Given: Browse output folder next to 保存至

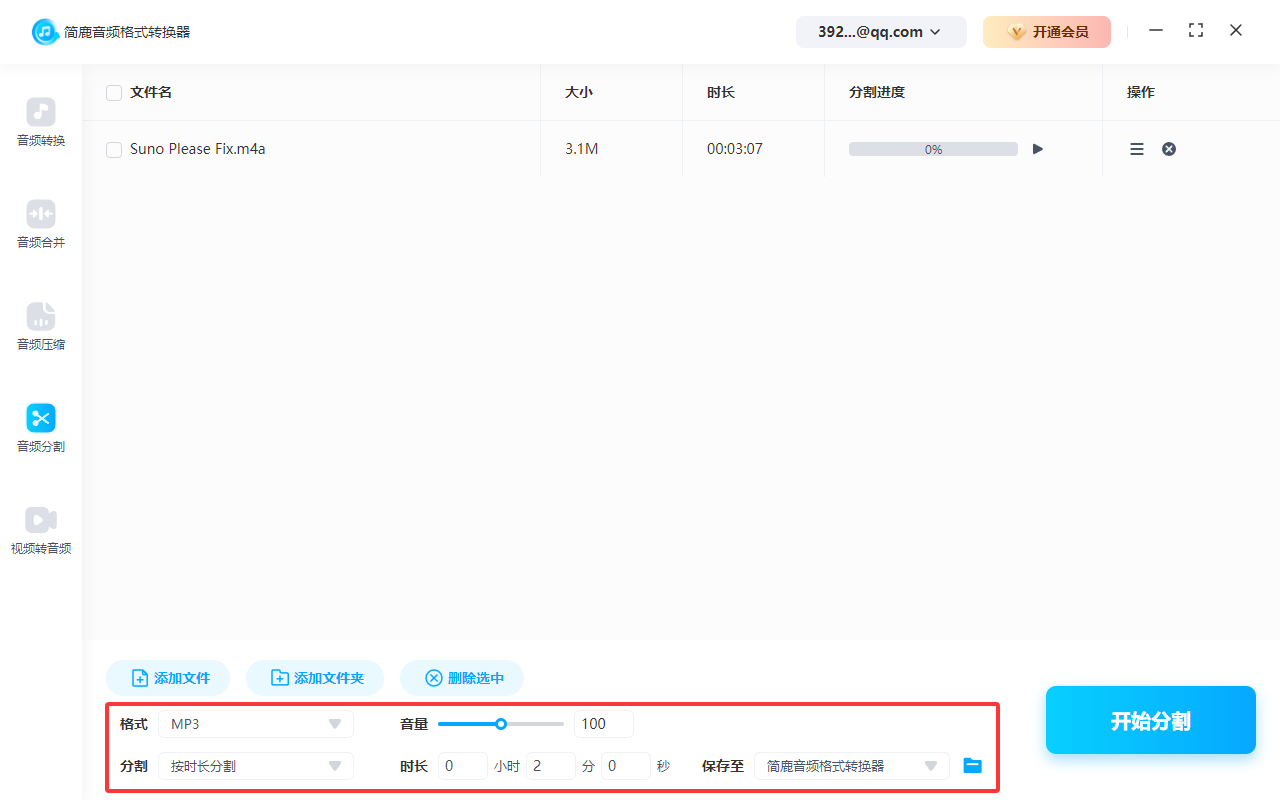Looking at the screenshot, I should (972, 765).
